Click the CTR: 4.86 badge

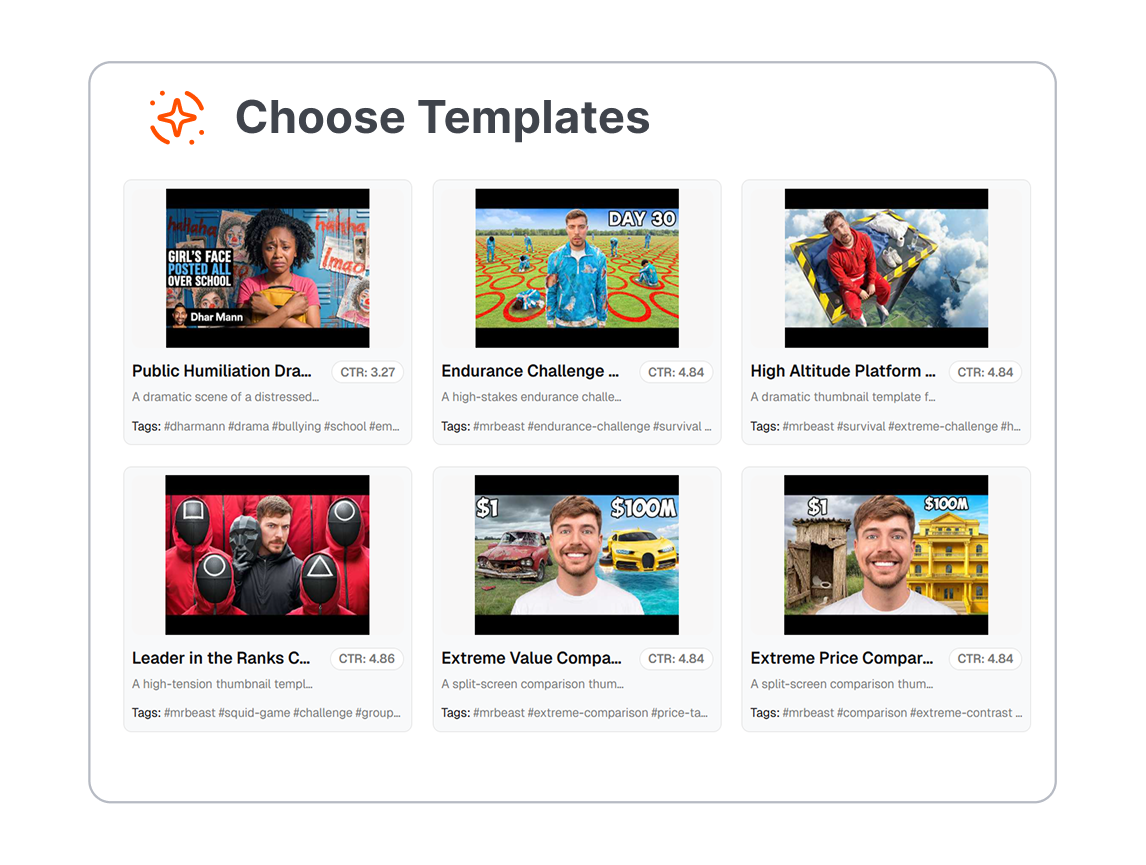click(367, 658)
